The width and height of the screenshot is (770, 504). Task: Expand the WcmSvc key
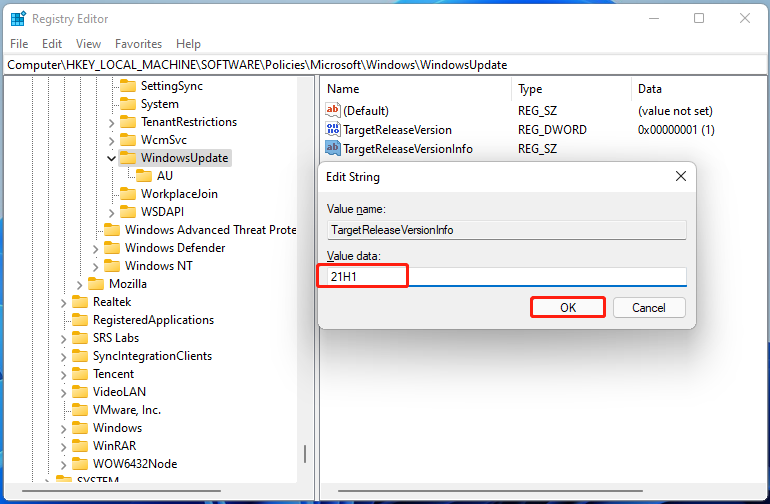(x=111, y=140)
